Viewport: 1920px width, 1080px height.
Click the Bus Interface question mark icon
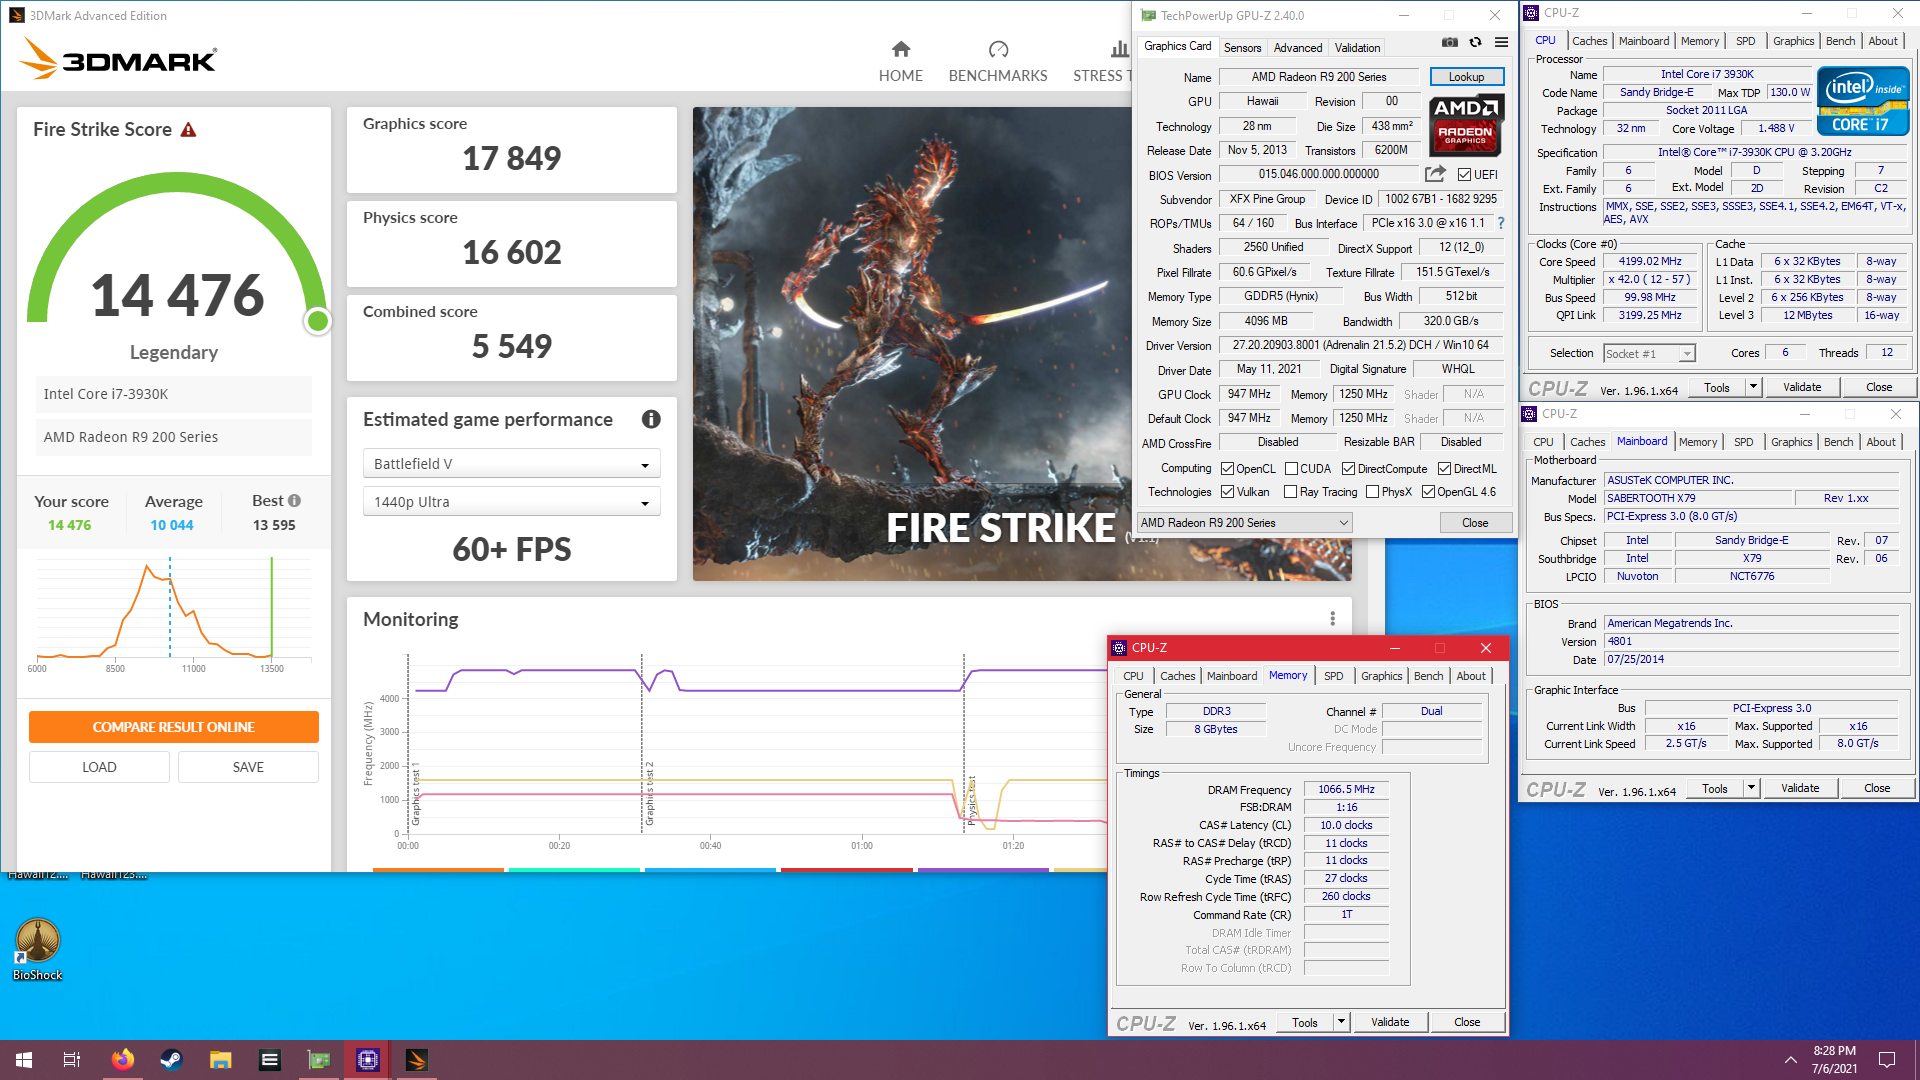pos(1501,223)
